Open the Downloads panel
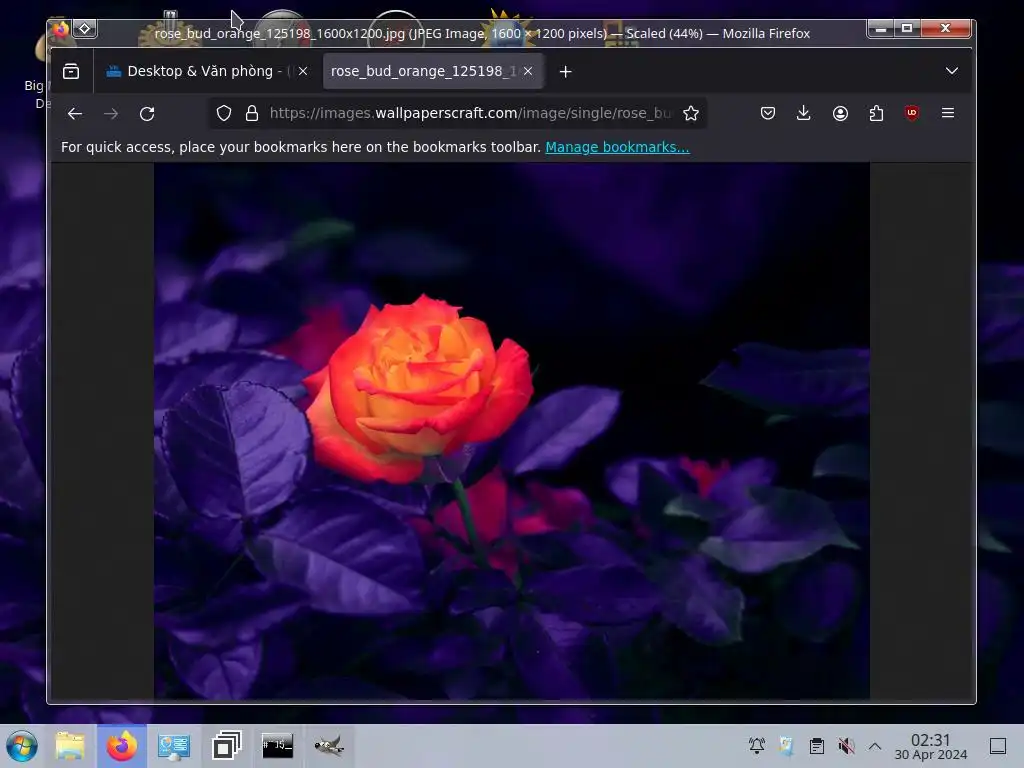This screenshot has width=1024, height=768. 804,114
